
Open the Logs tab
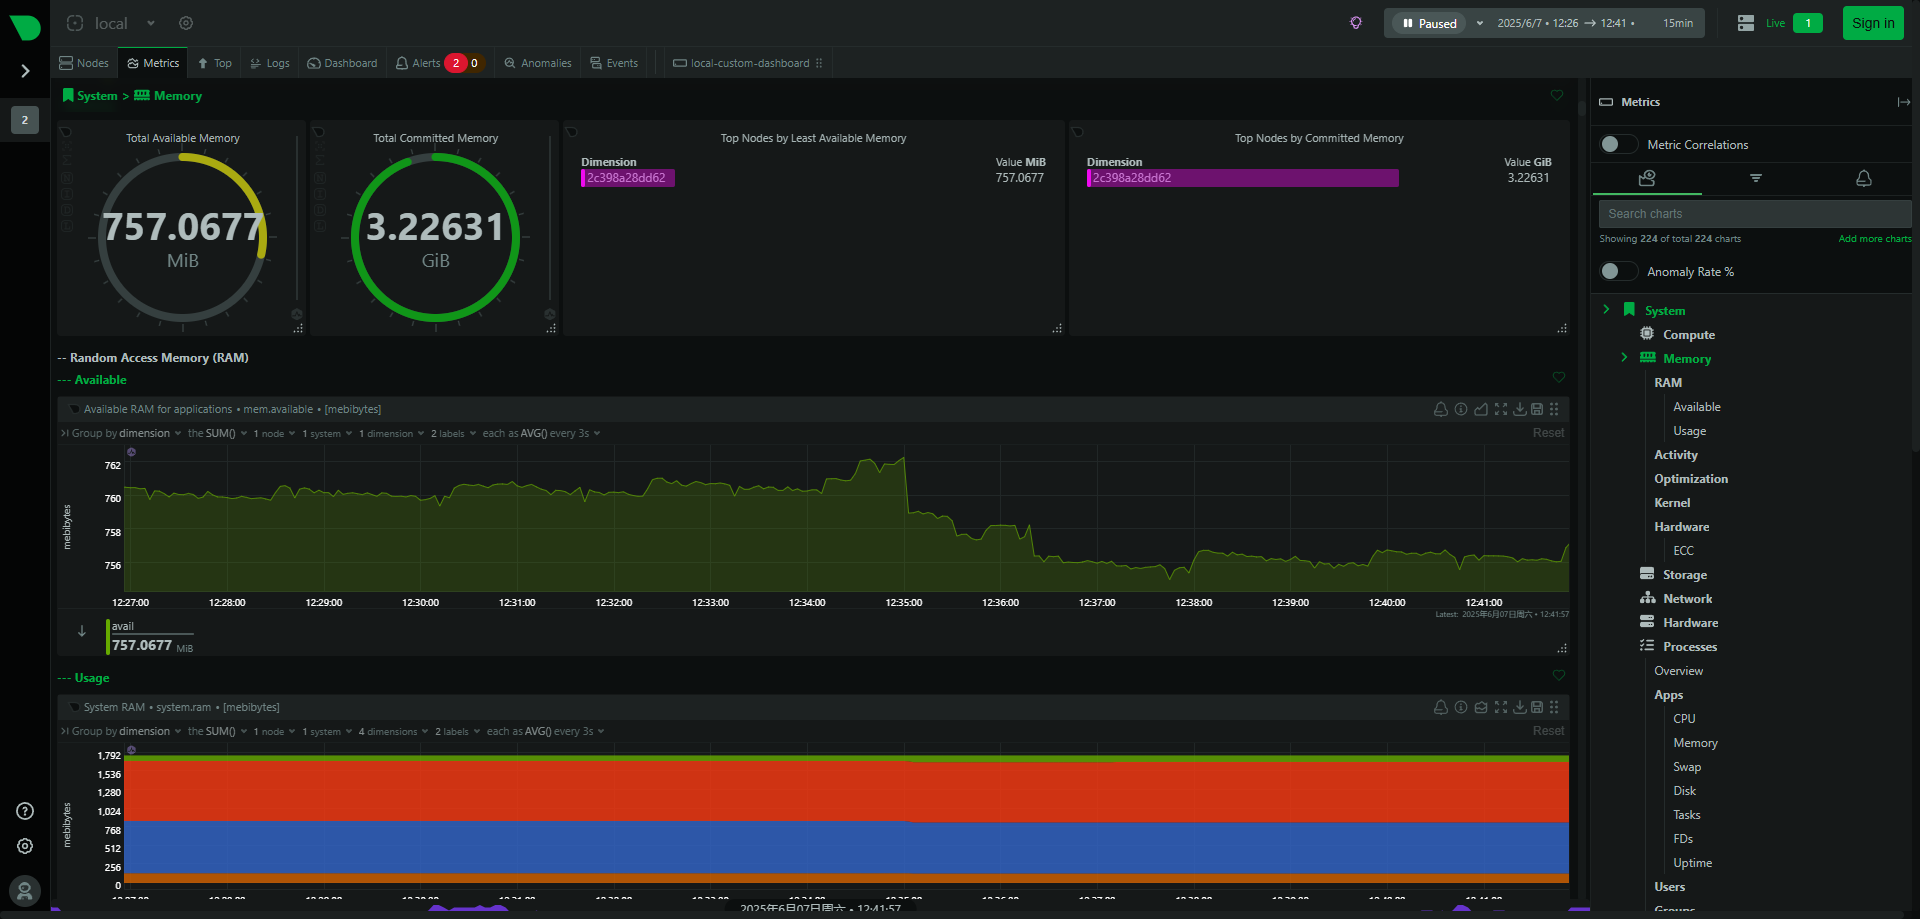(270, 63)
